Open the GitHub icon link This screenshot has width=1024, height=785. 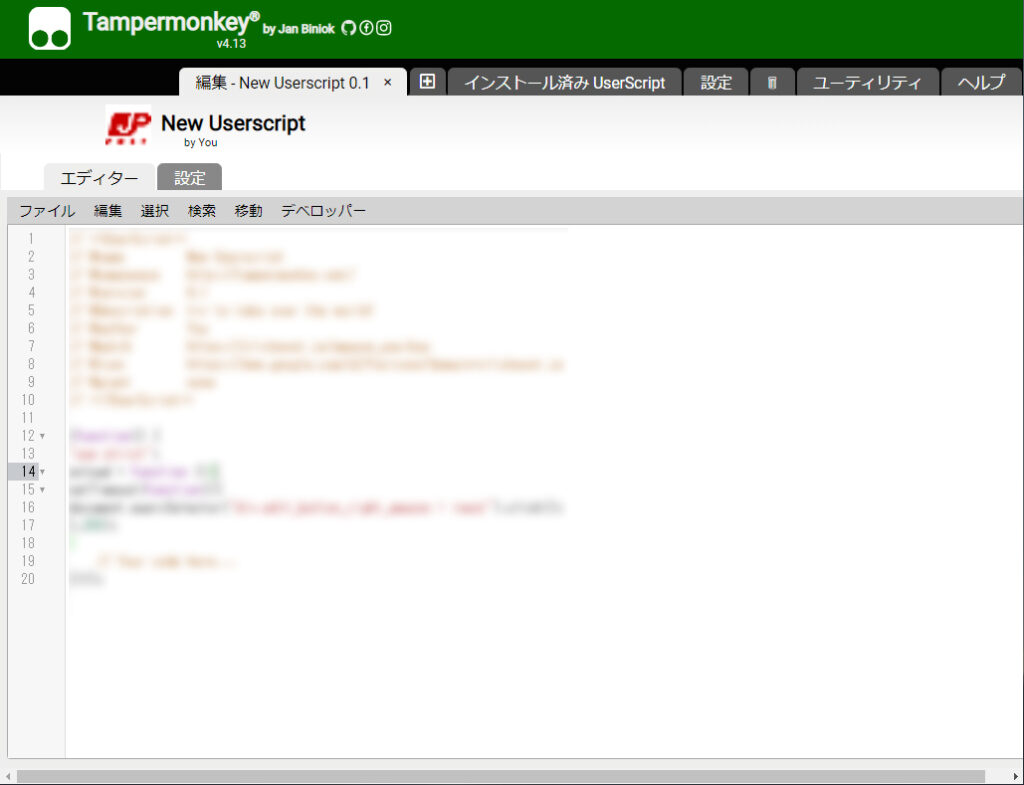point(349,27)
